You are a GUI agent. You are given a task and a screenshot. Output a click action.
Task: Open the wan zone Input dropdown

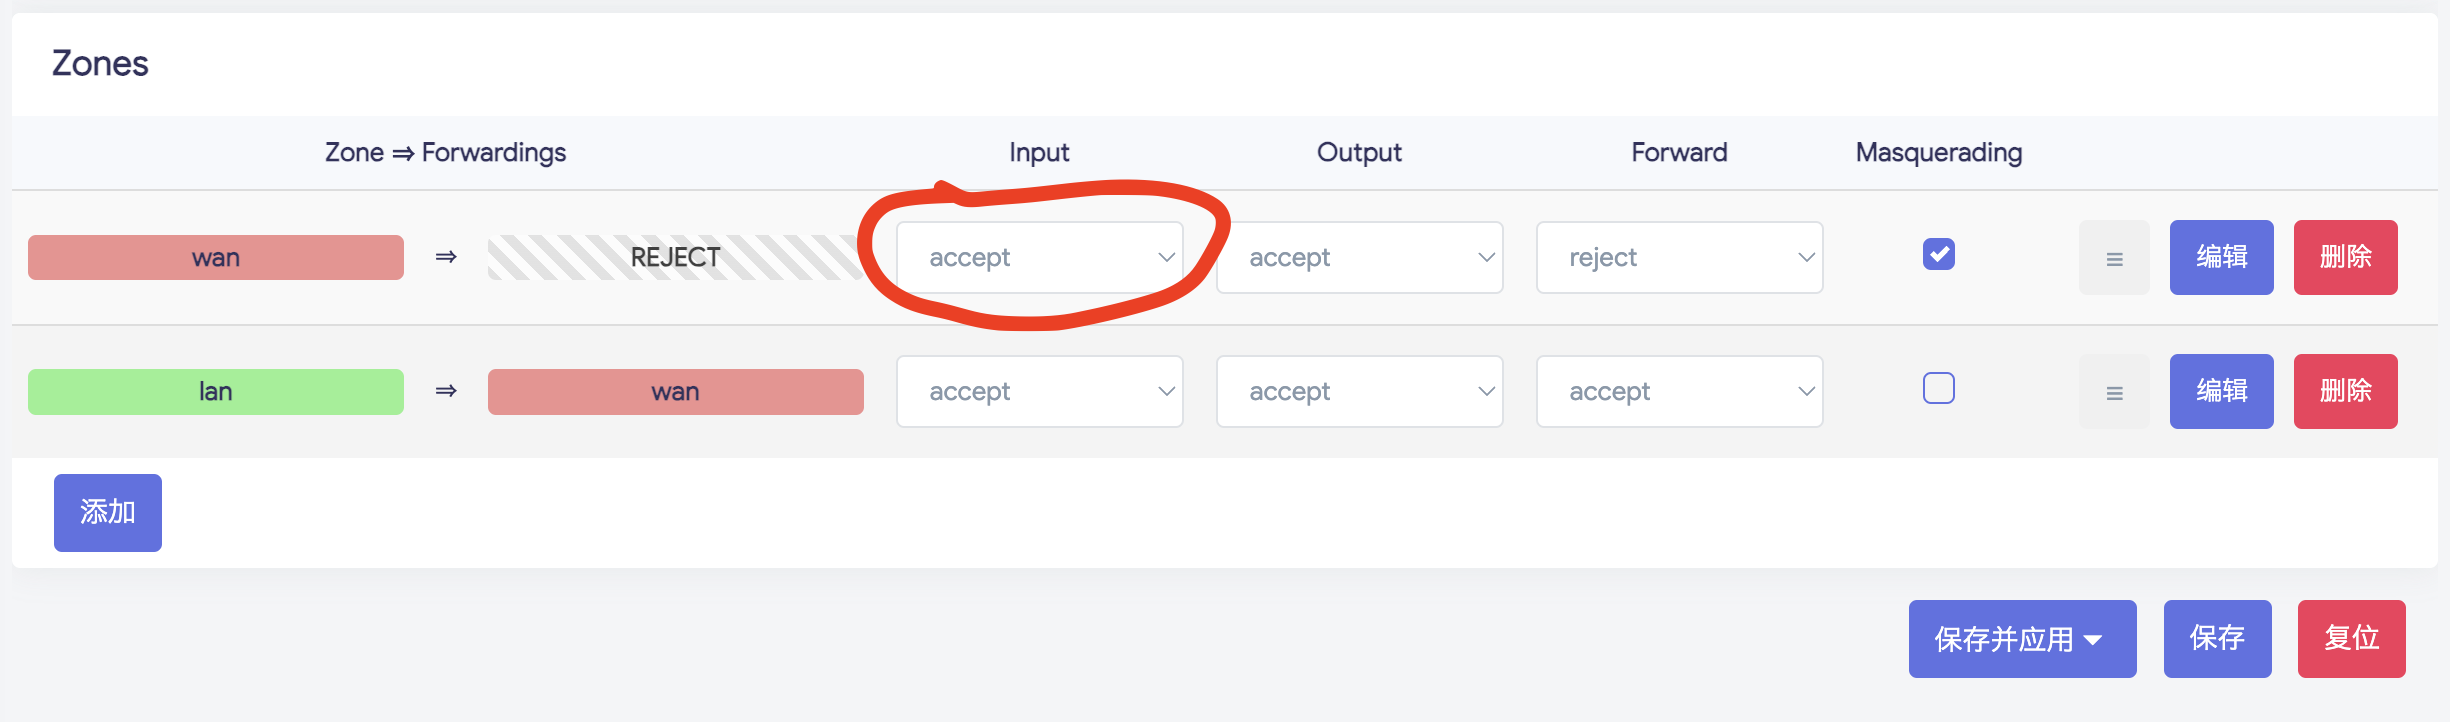pos(1039,258)
